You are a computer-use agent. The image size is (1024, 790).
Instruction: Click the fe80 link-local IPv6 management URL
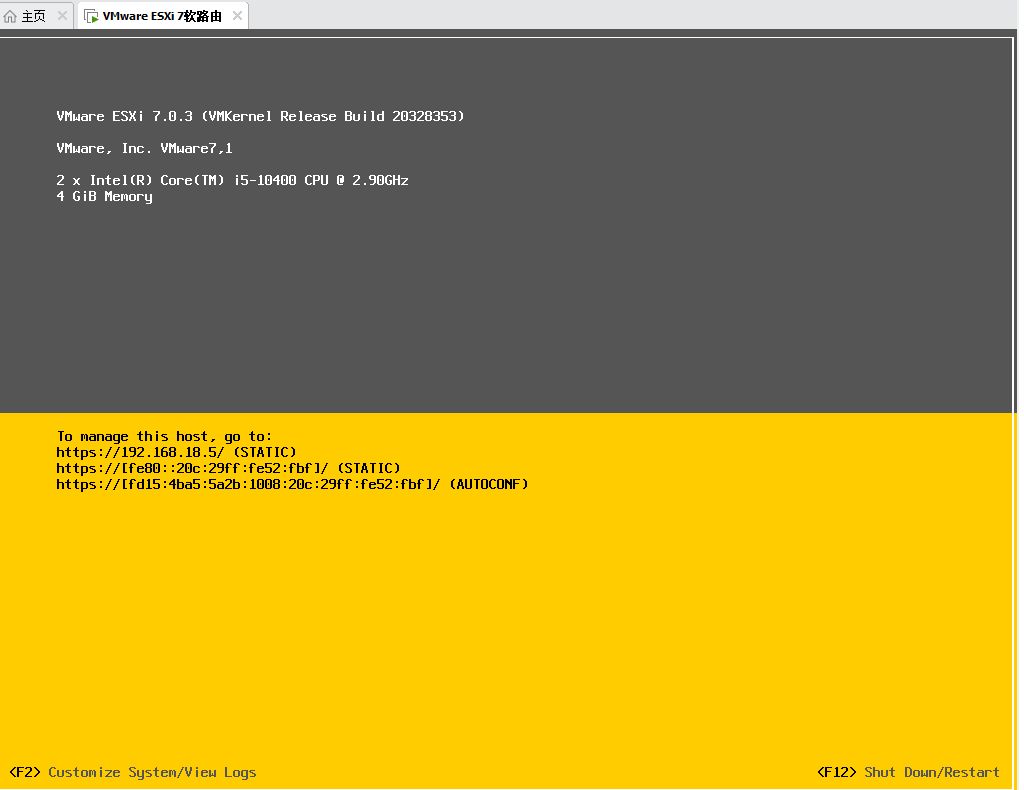192,468
